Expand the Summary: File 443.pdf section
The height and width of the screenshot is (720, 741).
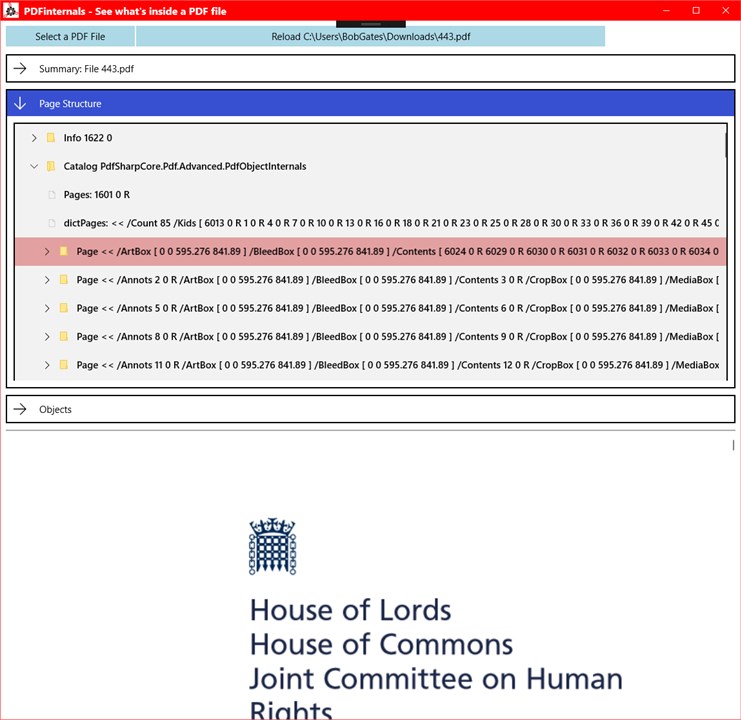coord(370,69)
